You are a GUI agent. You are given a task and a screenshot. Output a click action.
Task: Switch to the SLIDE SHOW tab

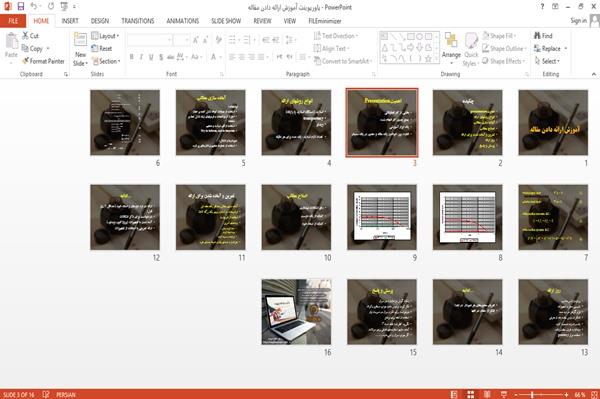226,21
